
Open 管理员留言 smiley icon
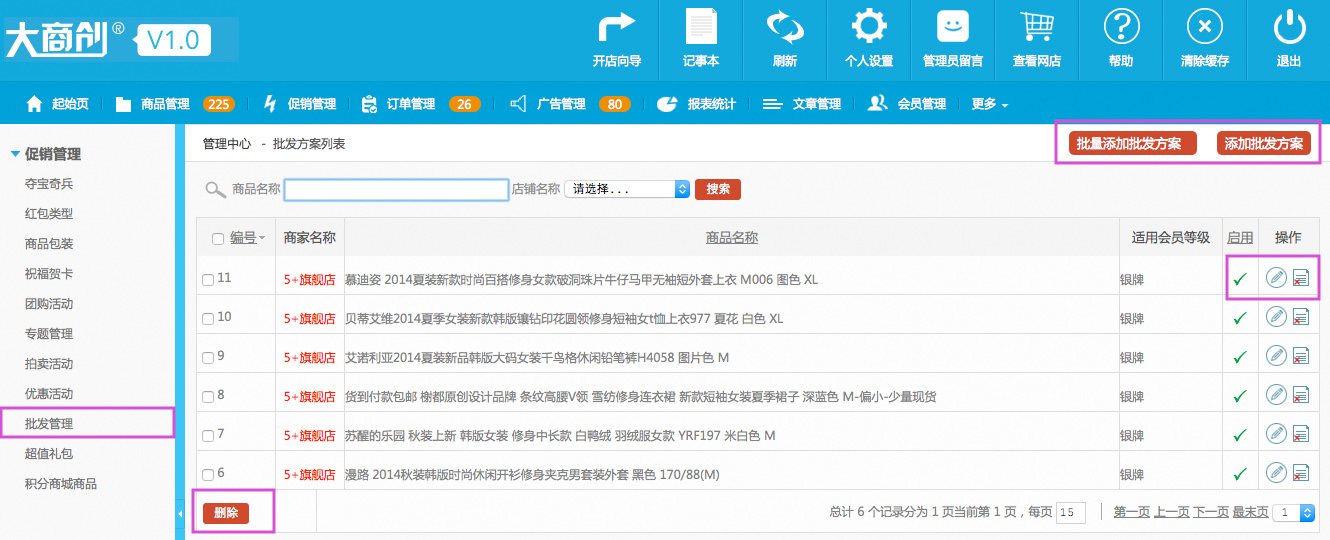(x=953, y=27)
